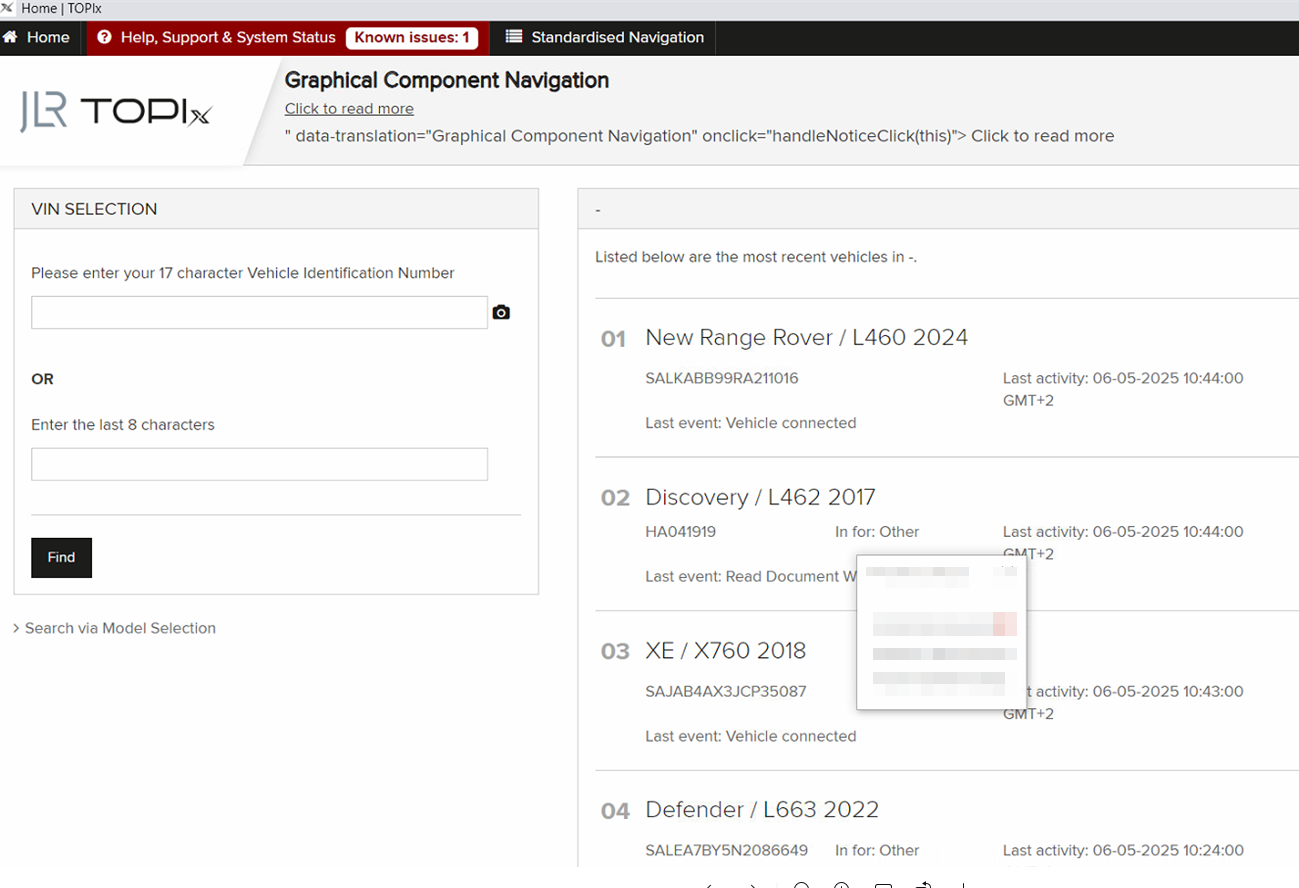Open the Standardised Navigation menu

tap(604, 38)
